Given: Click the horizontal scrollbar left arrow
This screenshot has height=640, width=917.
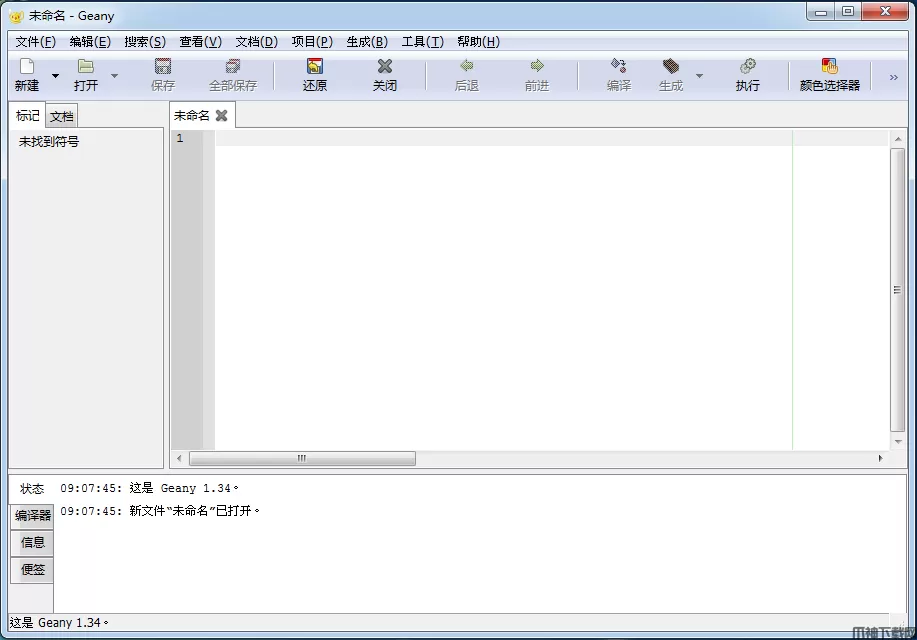Looking at the screenshot, I should [x=179, y=458].
